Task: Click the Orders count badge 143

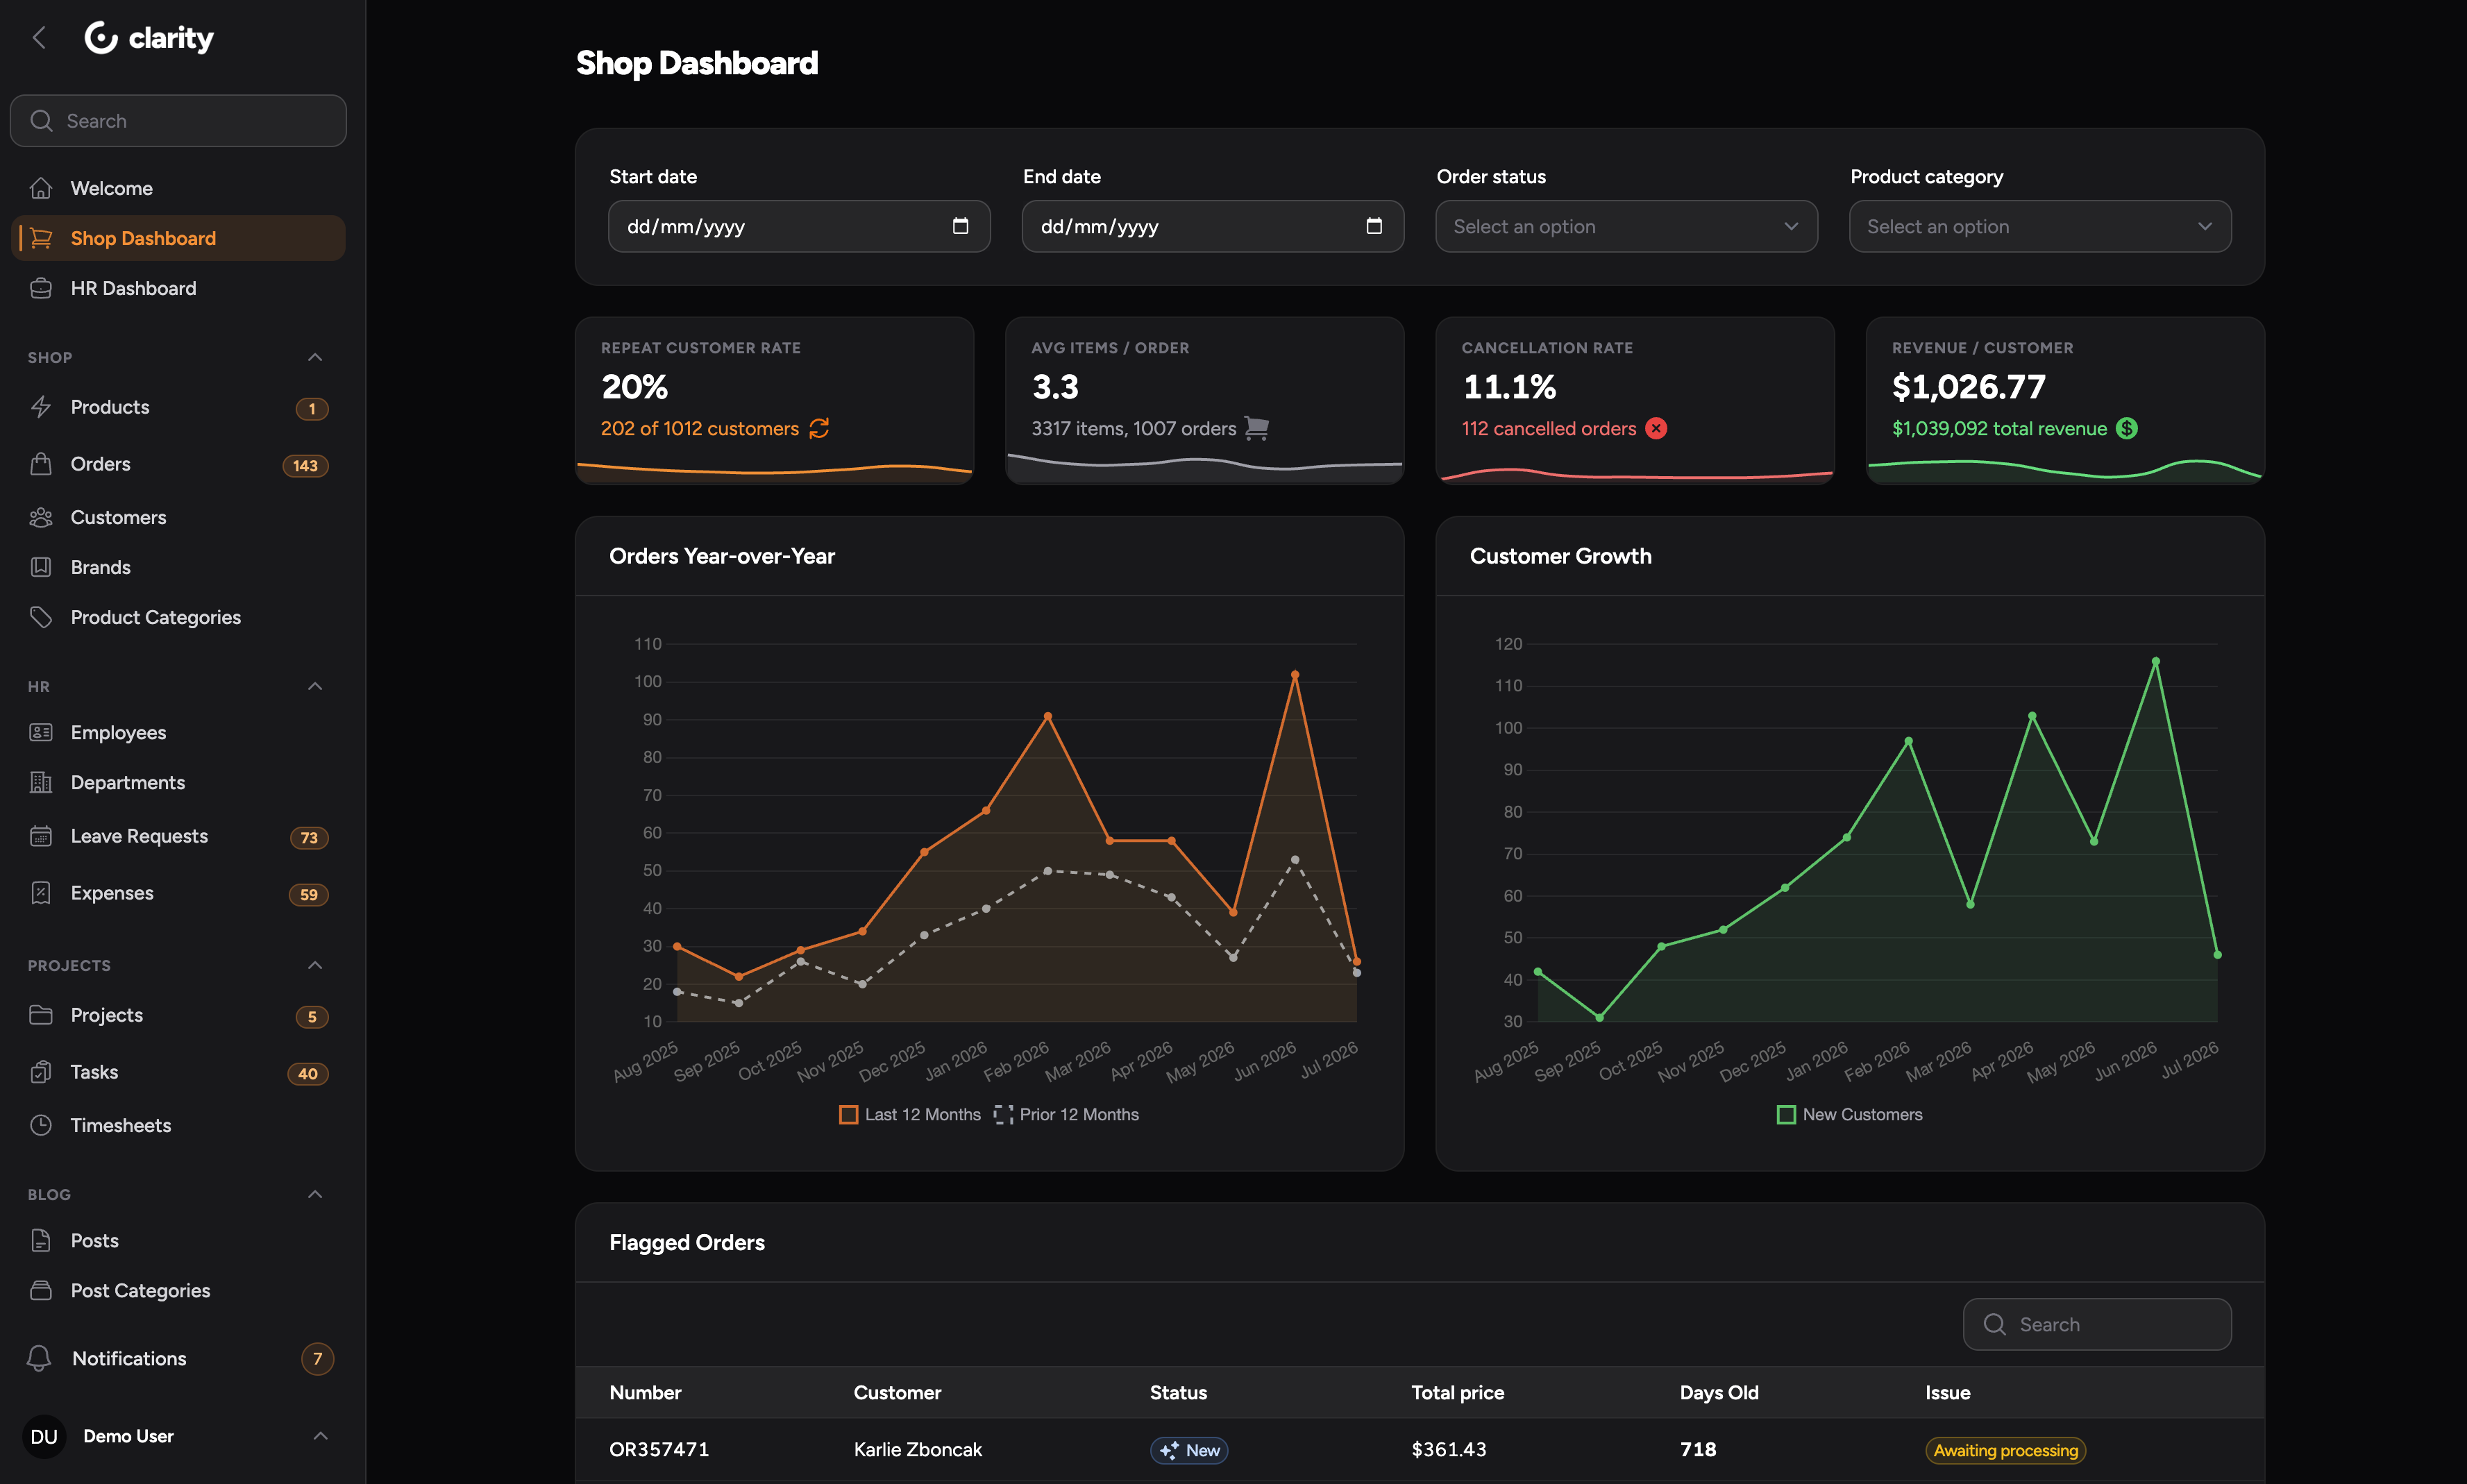Action: coord(305,465)
